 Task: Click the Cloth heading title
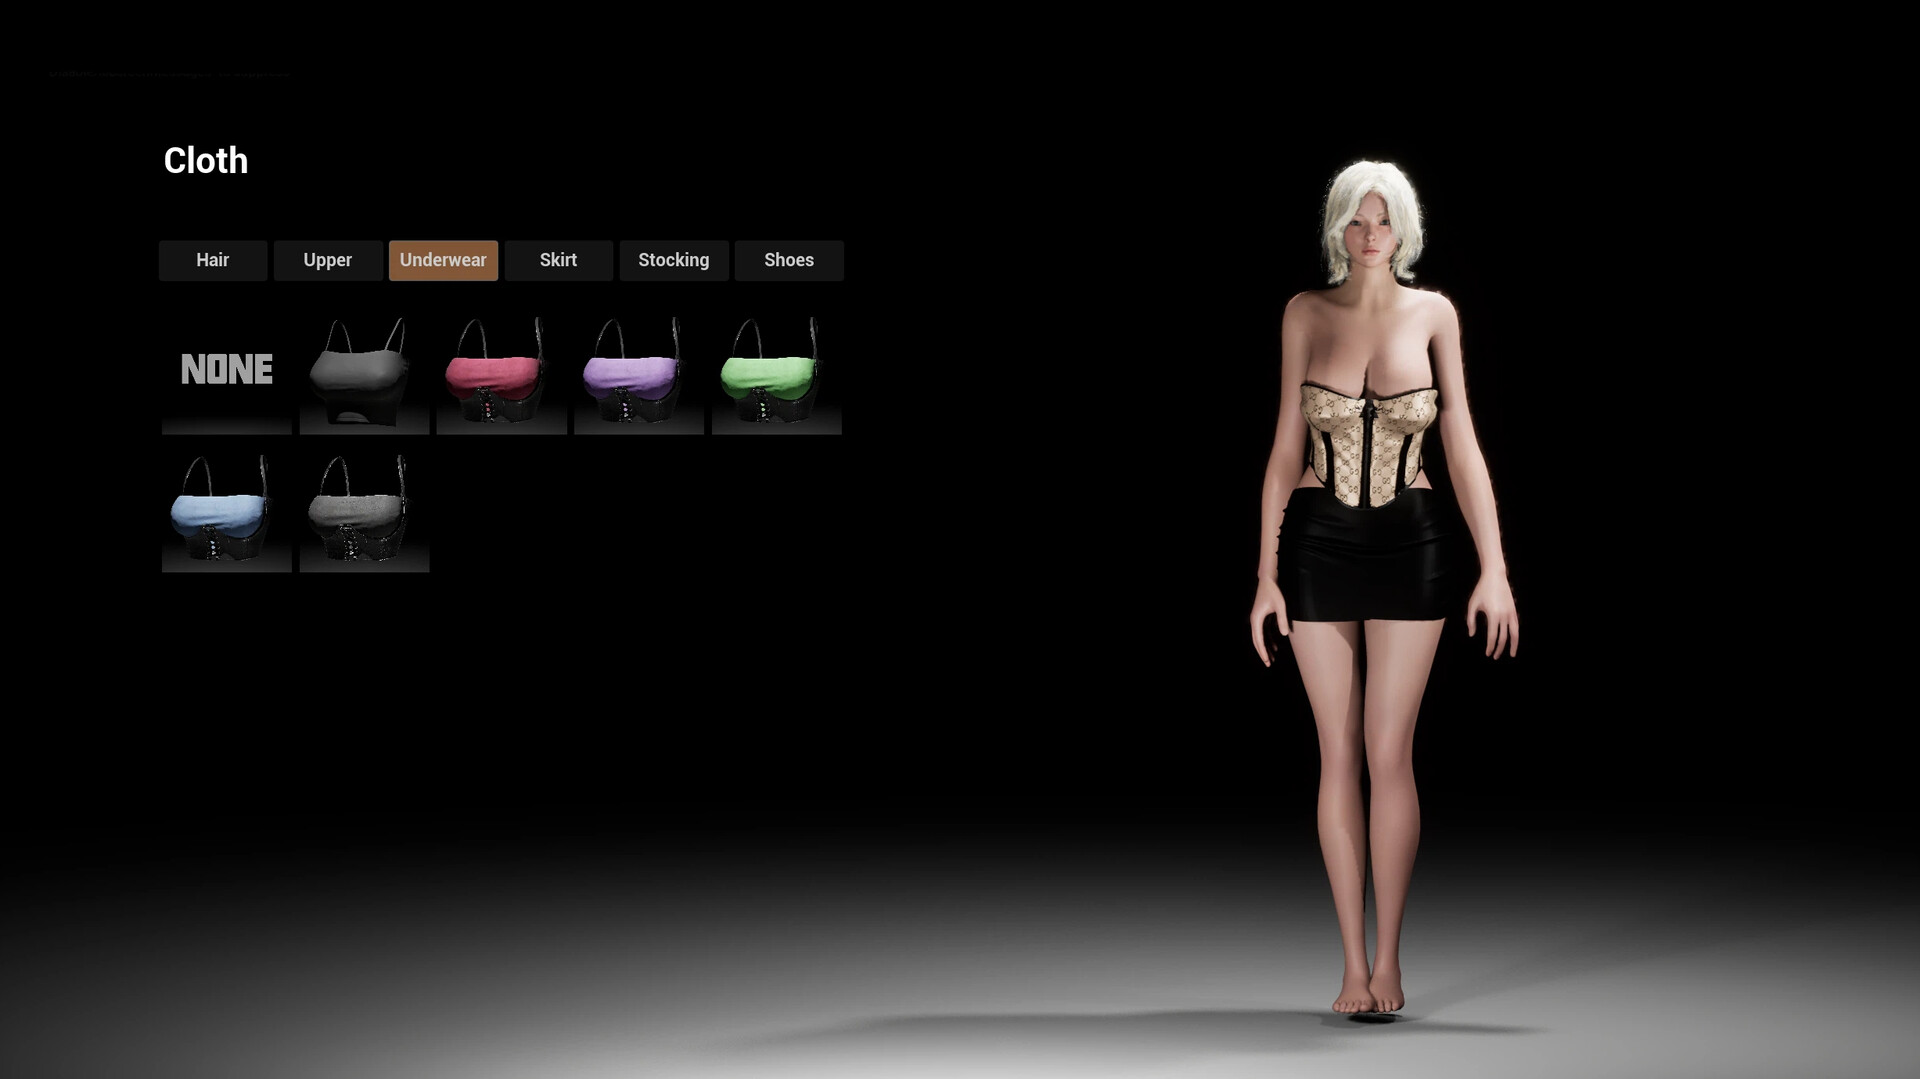pyautogui.click(x=206, y=161)
